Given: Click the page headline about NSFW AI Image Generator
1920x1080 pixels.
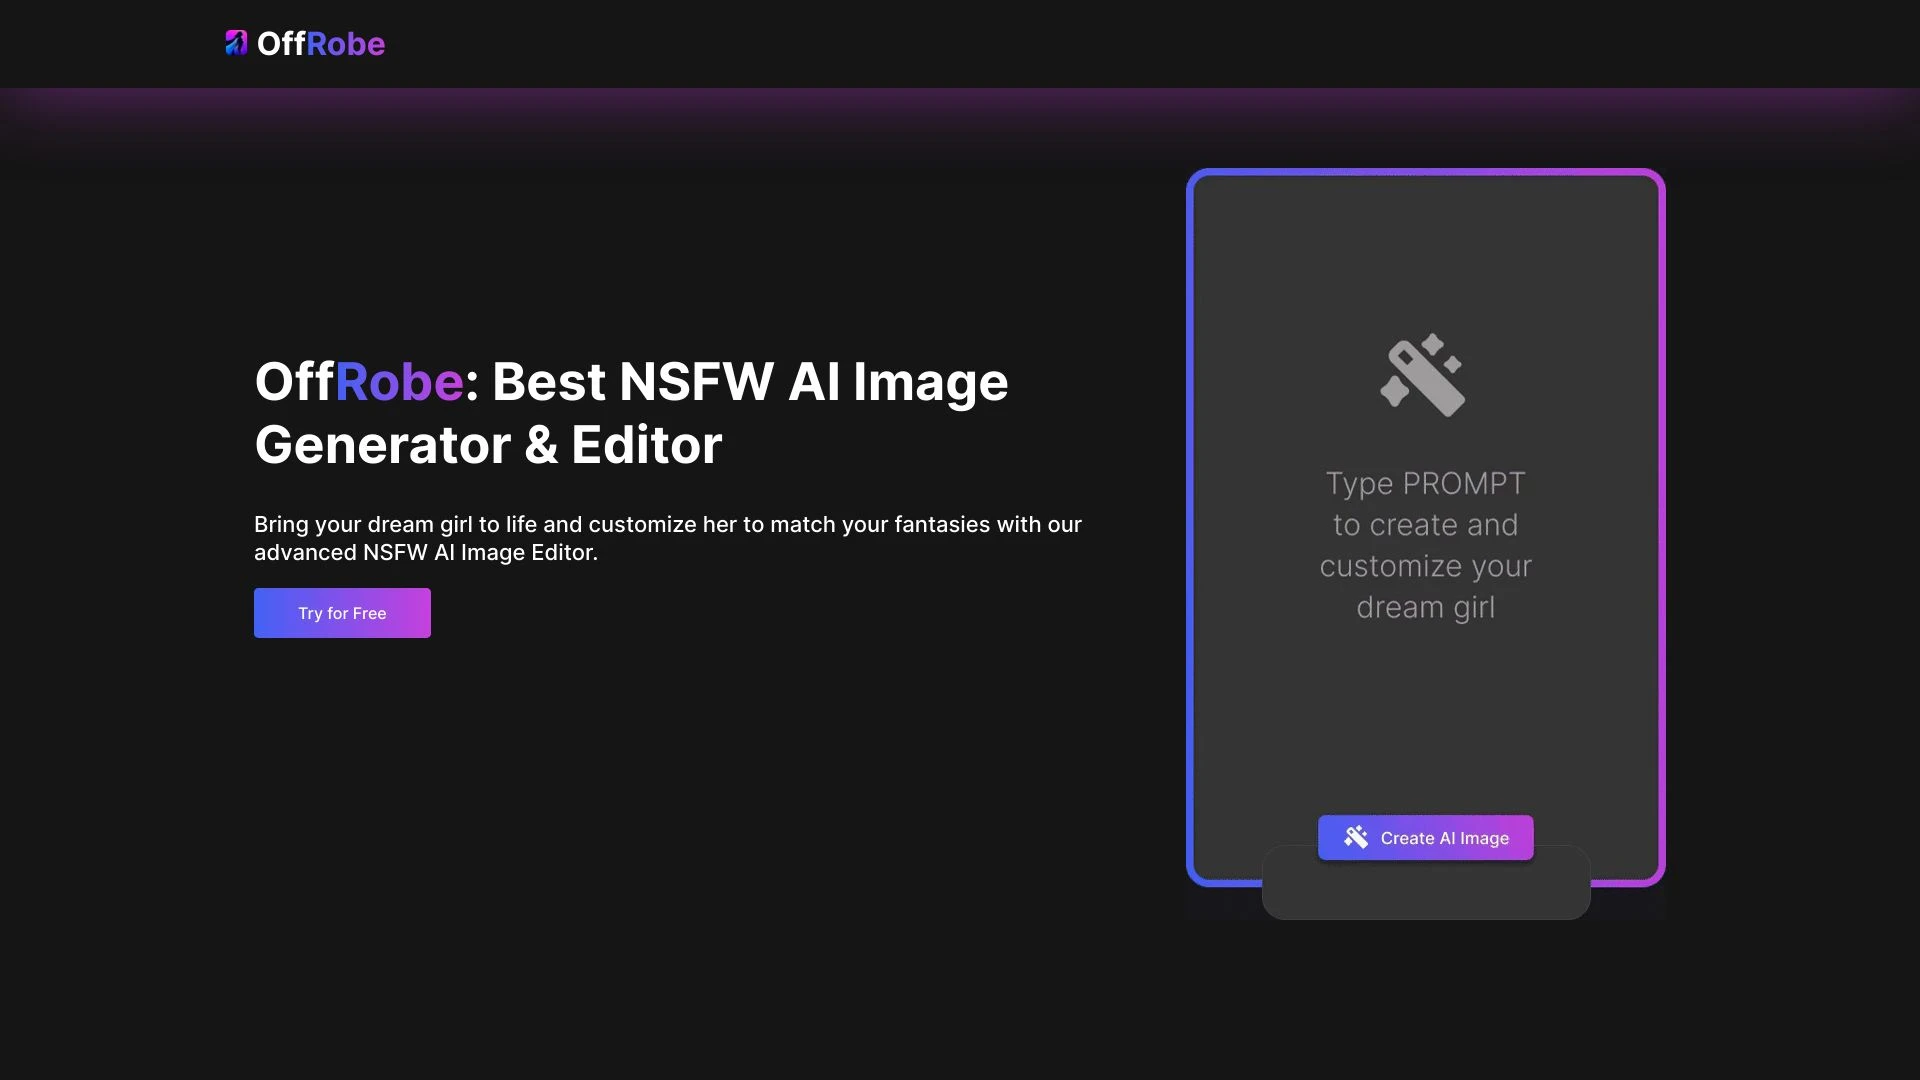Looking at the screenshot, I should tap(630, 413).
